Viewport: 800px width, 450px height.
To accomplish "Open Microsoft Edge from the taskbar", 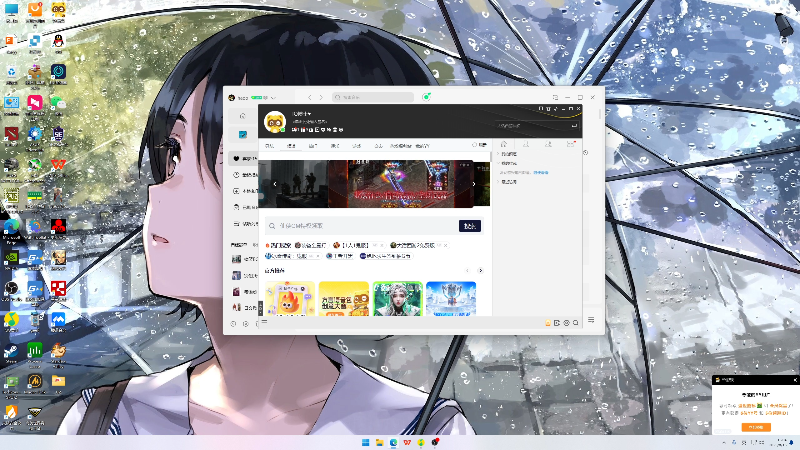I will coord(393,442).
